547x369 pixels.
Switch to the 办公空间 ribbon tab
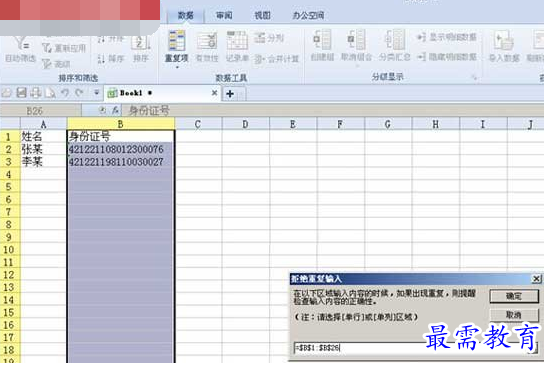click(308, 15)
